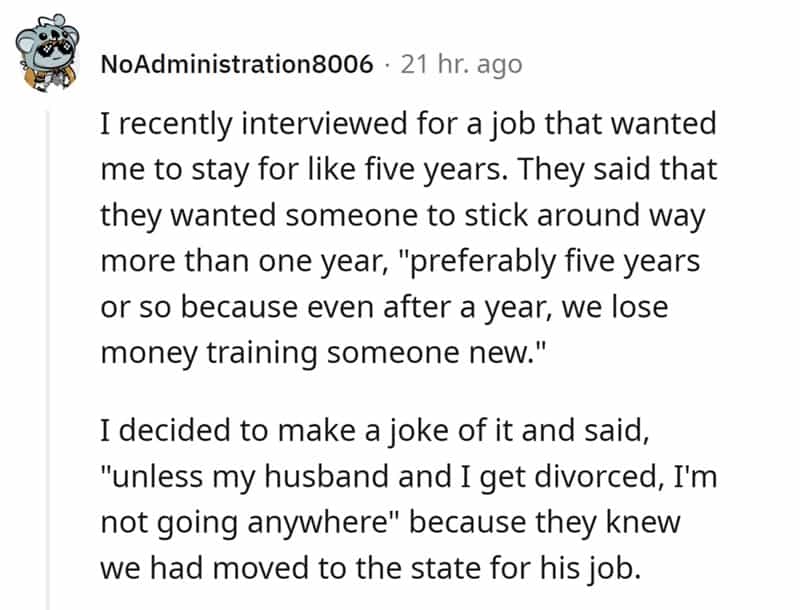Open NoAdministration8006's user profile
The width and height of the screenshot is (800, 610).
point(239,65)
